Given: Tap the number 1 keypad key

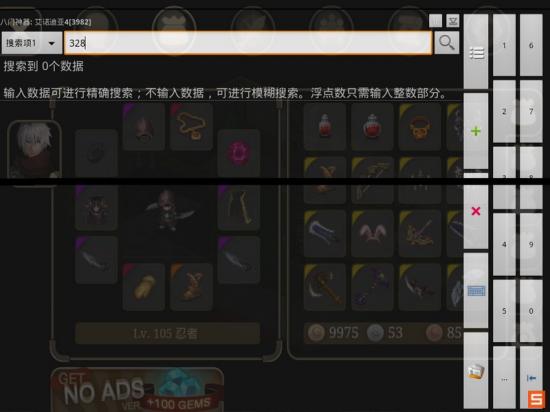Looking at the screenshot, I should [x=504, y=45].
